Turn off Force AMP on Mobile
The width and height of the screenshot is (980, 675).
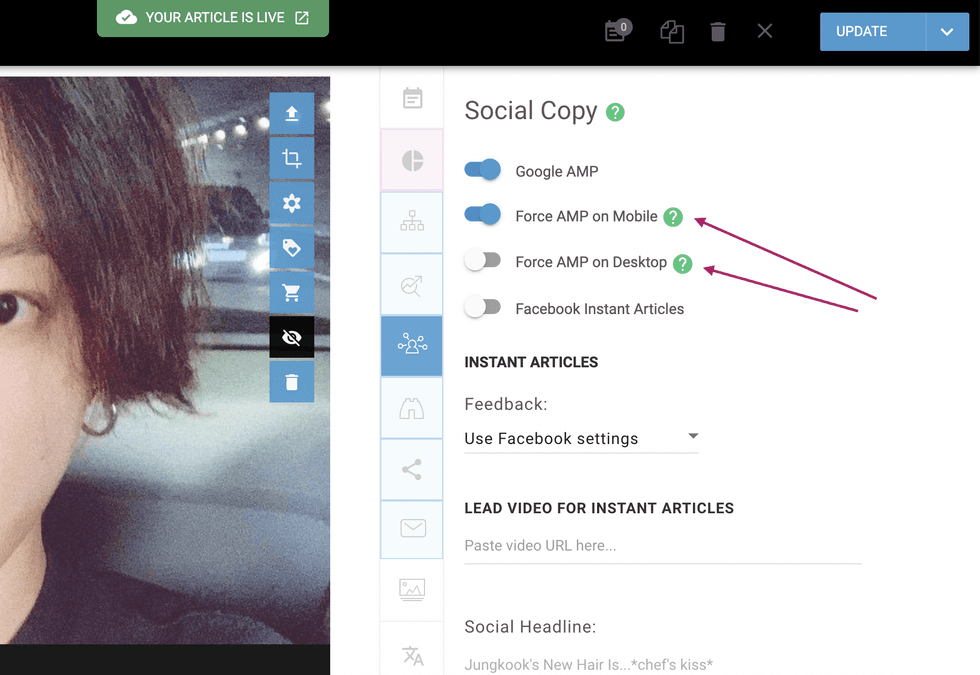click(483, 215)
